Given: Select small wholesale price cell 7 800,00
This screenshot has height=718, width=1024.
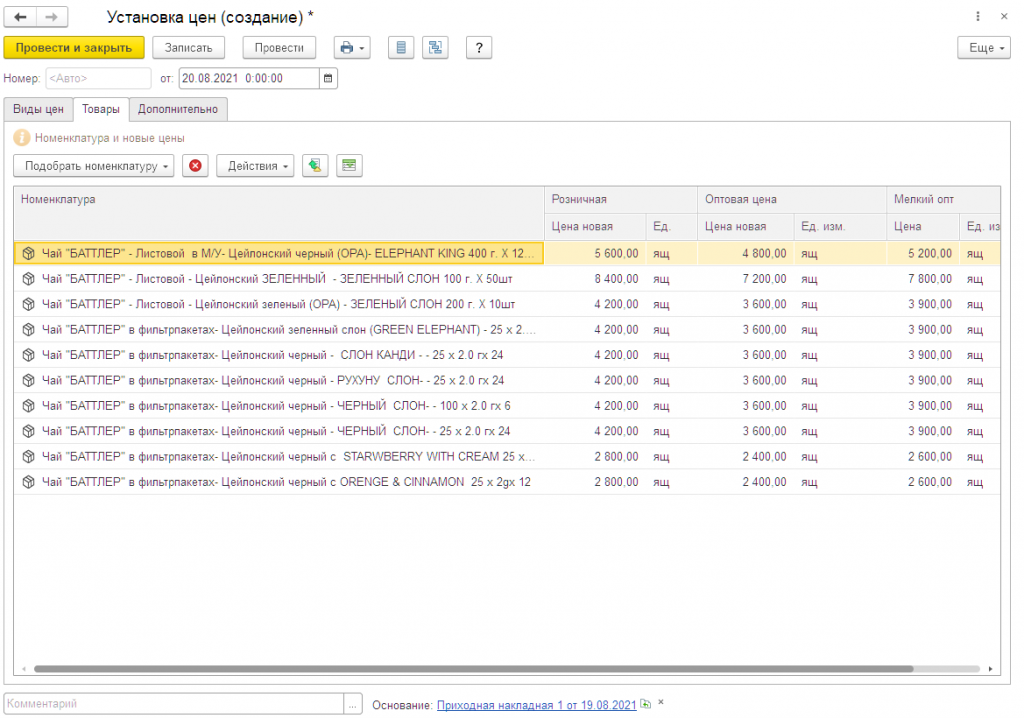Looking at the screenshot, I should click(x=923, y=279).
